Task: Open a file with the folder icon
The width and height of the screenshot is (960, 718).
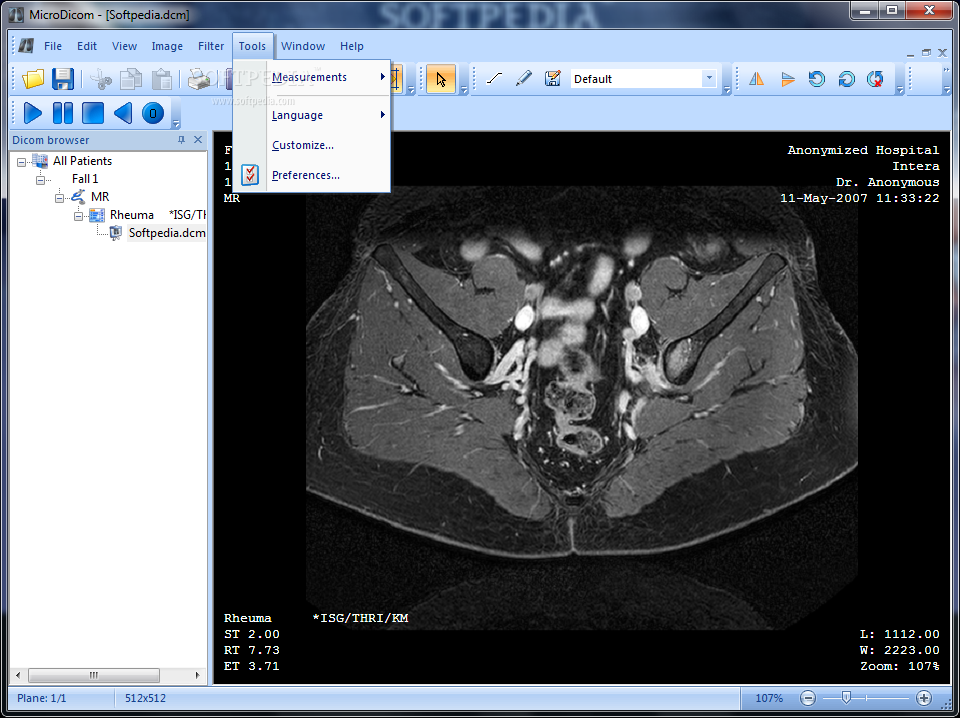Action: (34, 79)
